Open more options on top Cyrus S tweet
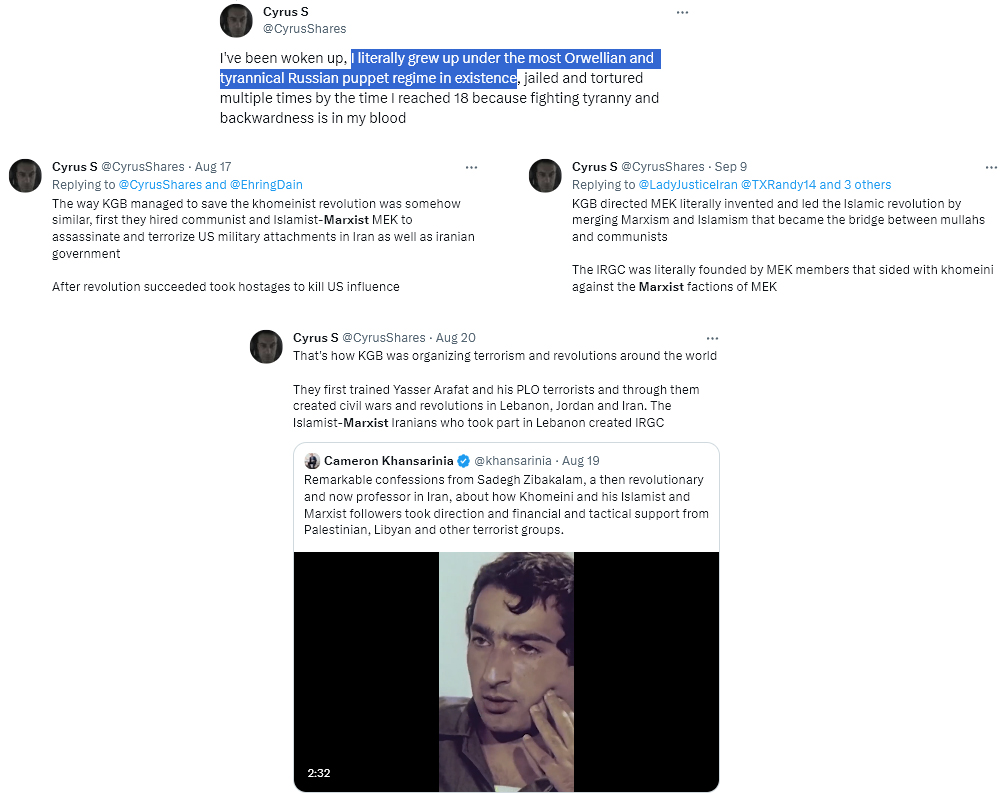 682,12
